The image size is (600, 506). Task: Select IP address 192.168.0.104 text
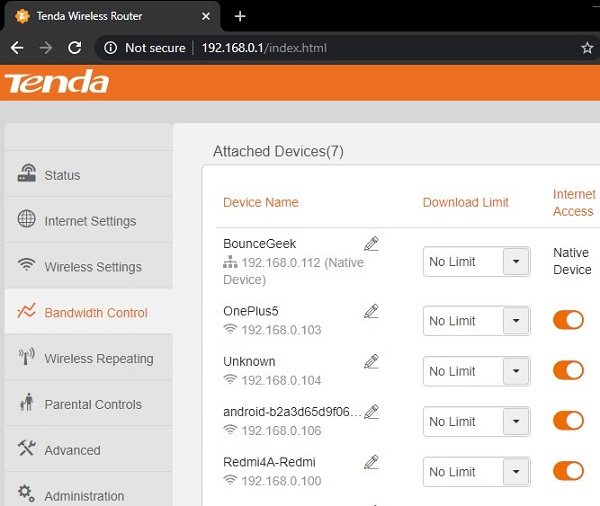tap(281, 380)
